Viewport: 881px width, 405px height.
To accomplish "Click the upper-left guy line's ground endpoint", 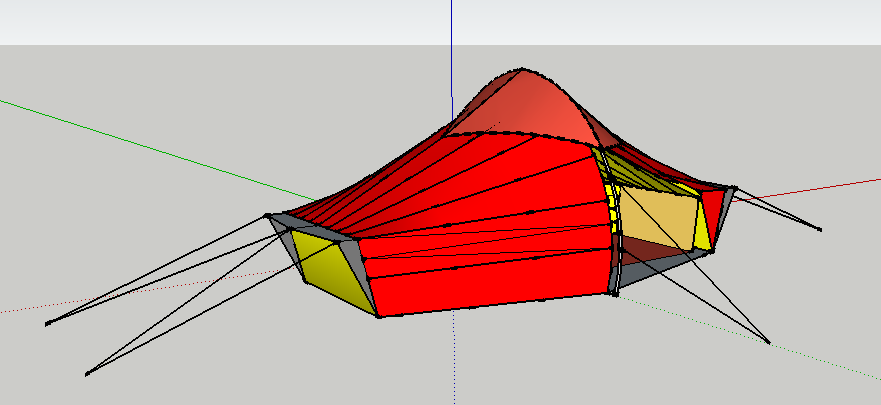I will point(47,323).
